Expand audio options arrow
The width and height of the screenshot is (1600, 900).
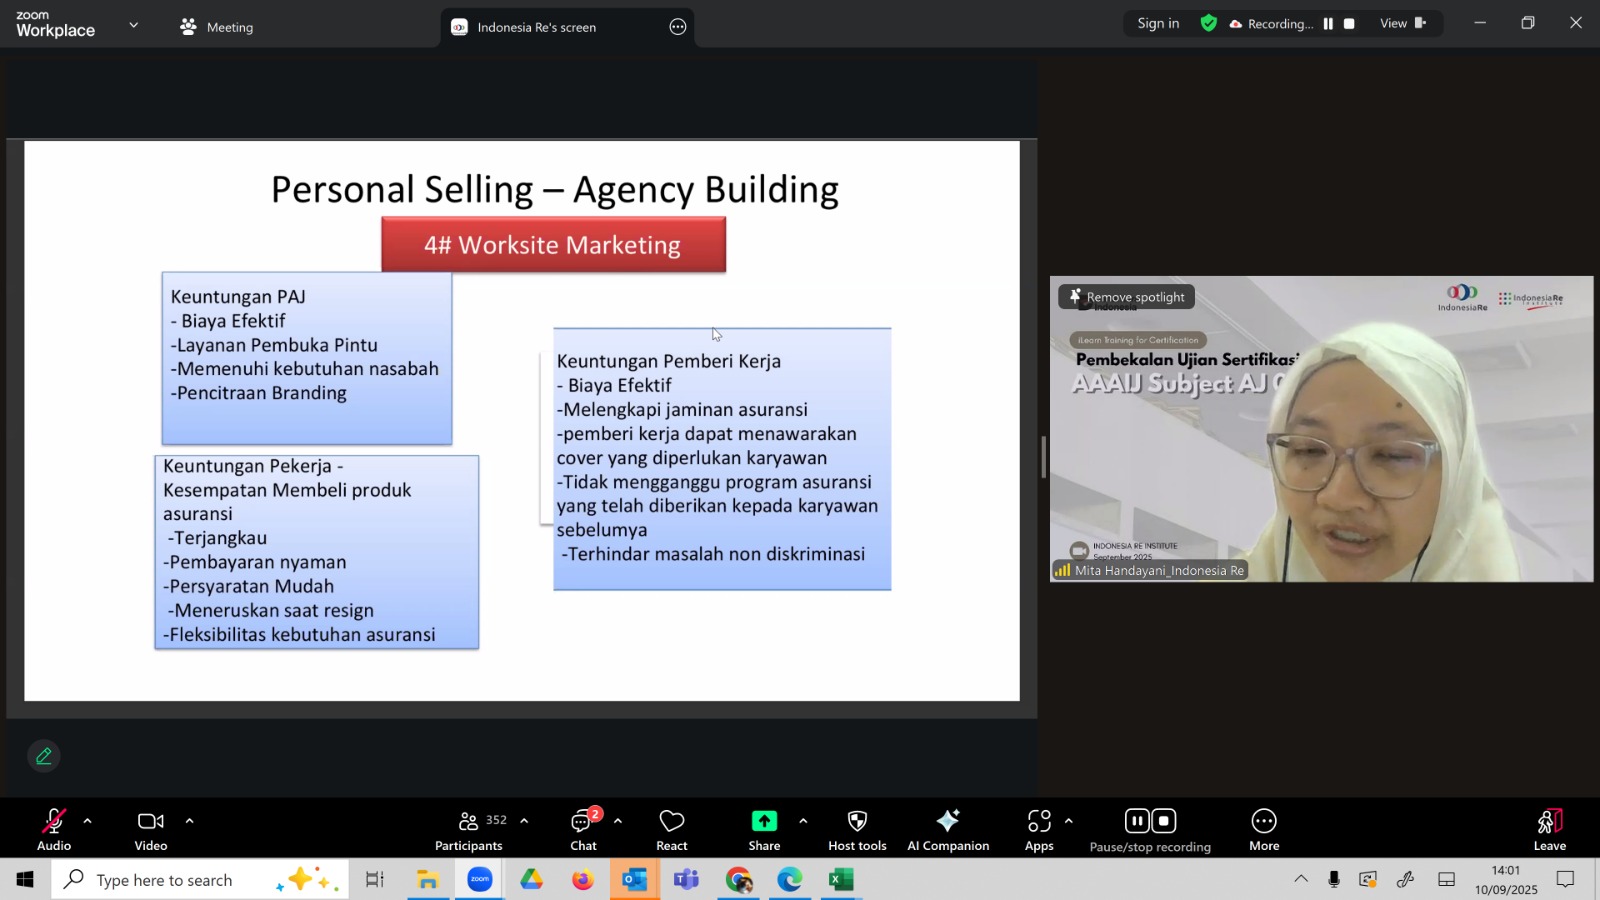pyautogui.click(x=88, y=821)
